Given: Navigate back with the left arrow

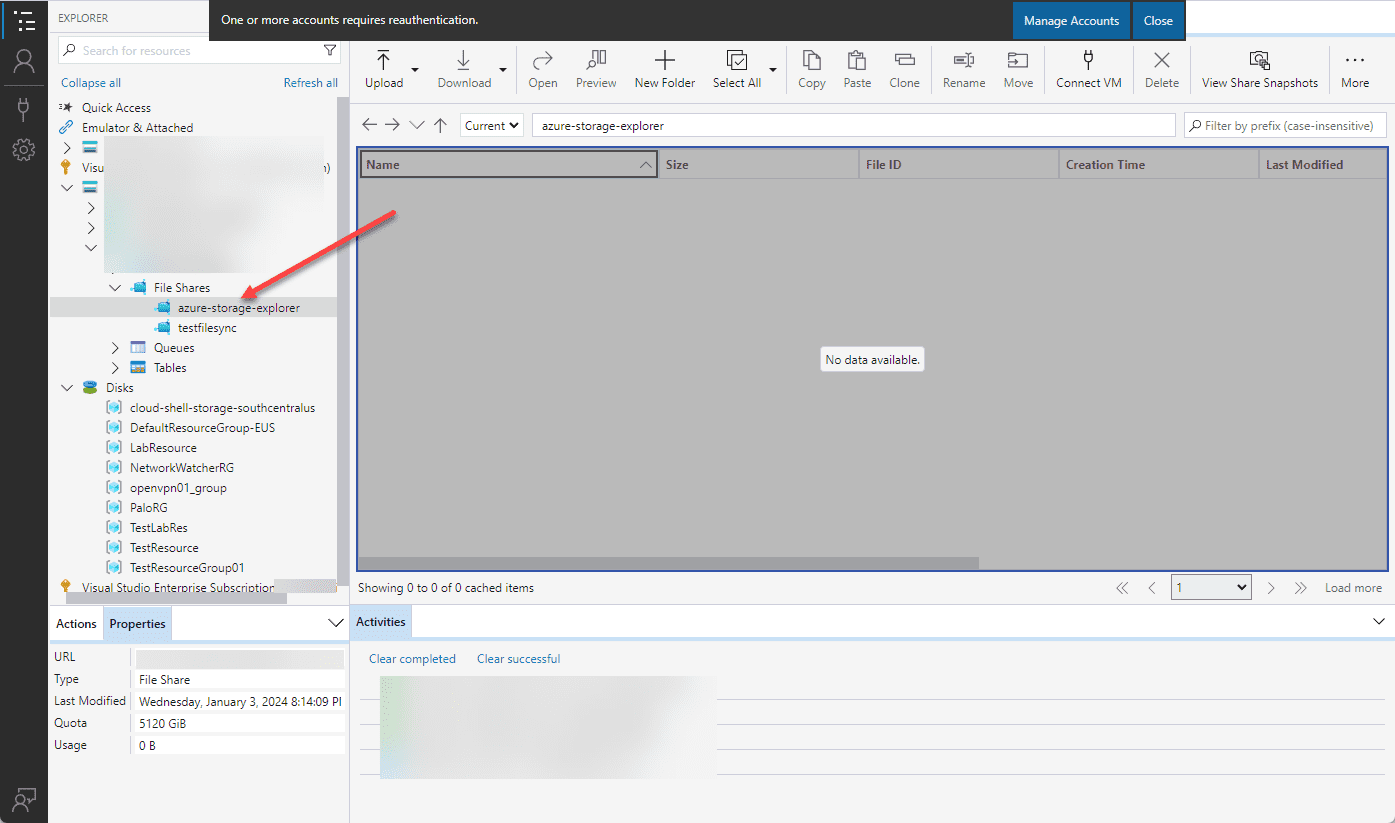Looking at the screenshot, I should click(370, 125).
